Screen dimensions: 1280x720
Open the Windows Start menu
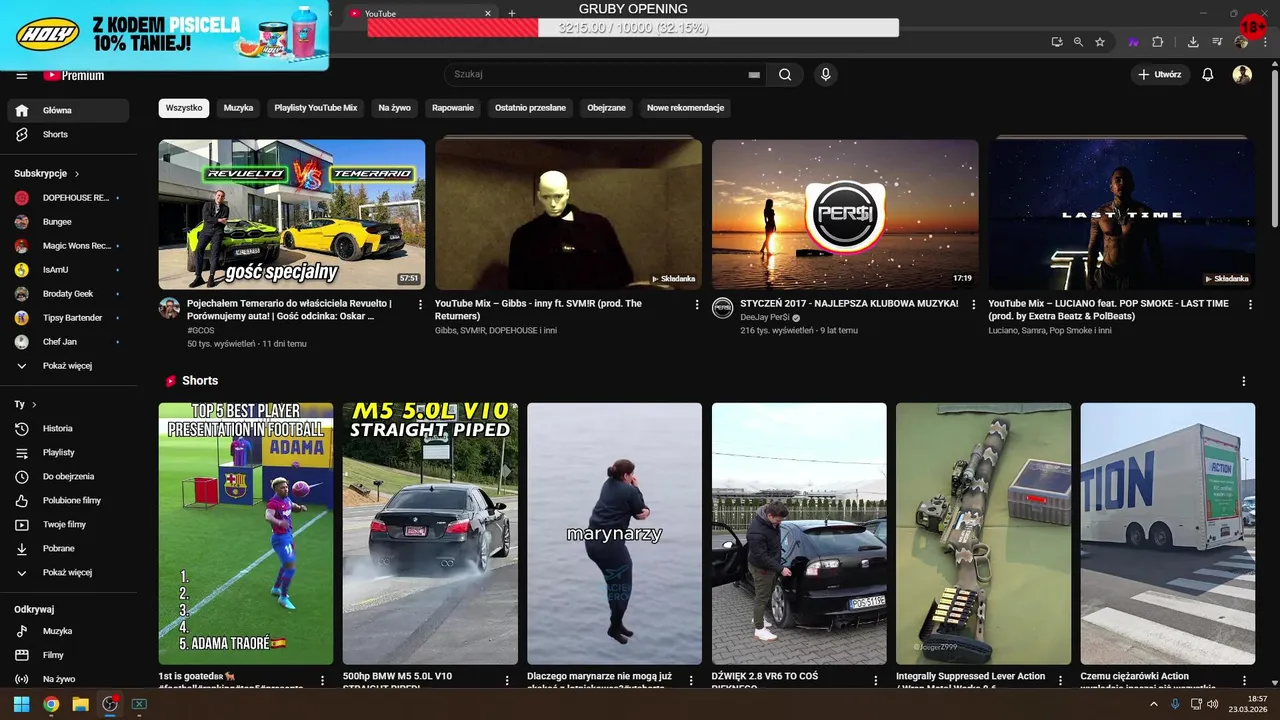[21, 704]
